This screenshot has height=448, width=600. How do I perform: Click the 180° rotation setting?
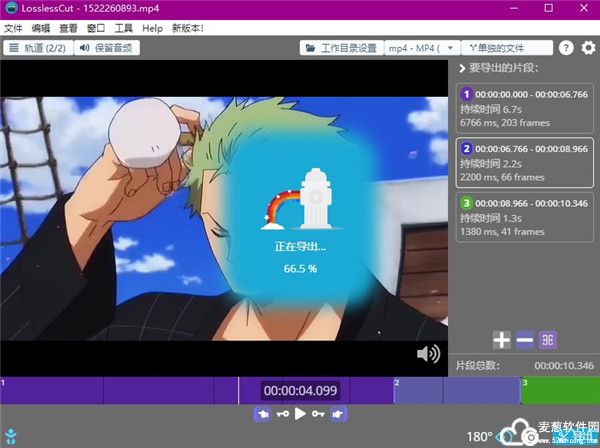479,437
